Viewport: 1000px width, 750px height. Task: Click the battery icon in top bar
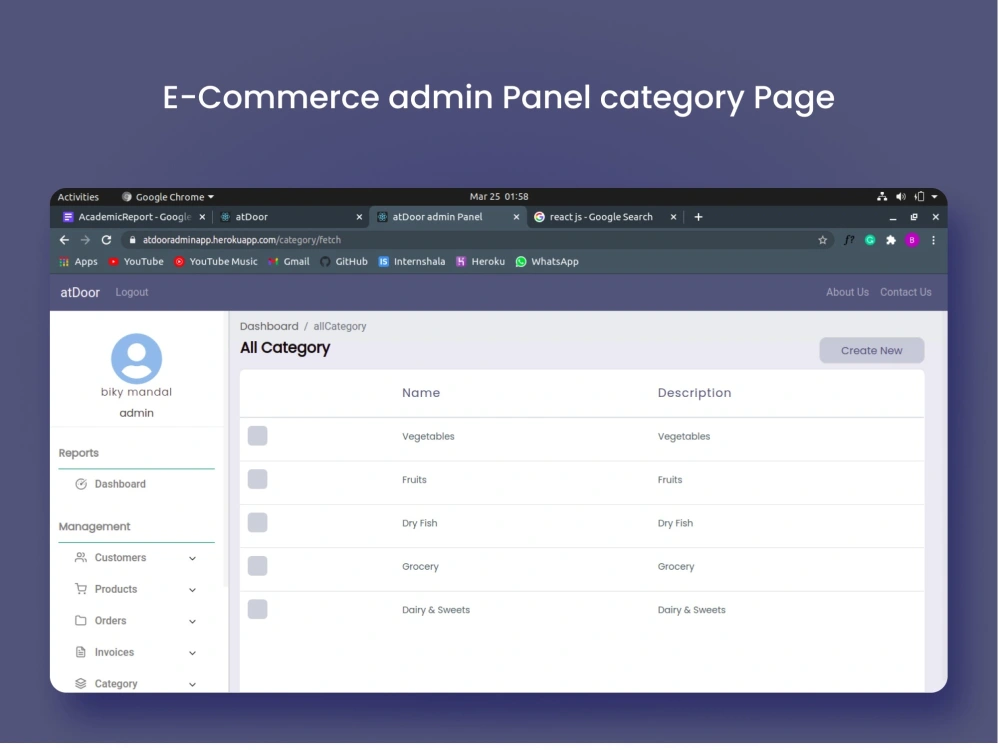coord(919,197)
